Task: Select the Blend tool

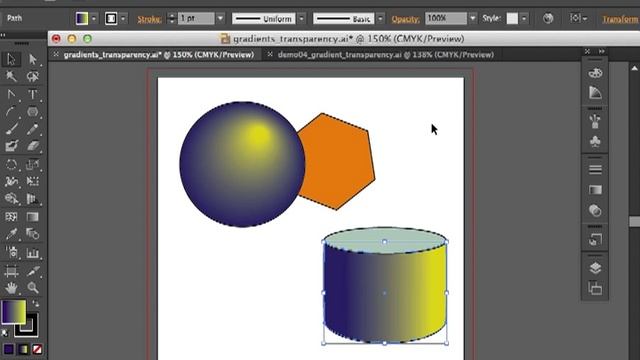Action: pos(32,234)
